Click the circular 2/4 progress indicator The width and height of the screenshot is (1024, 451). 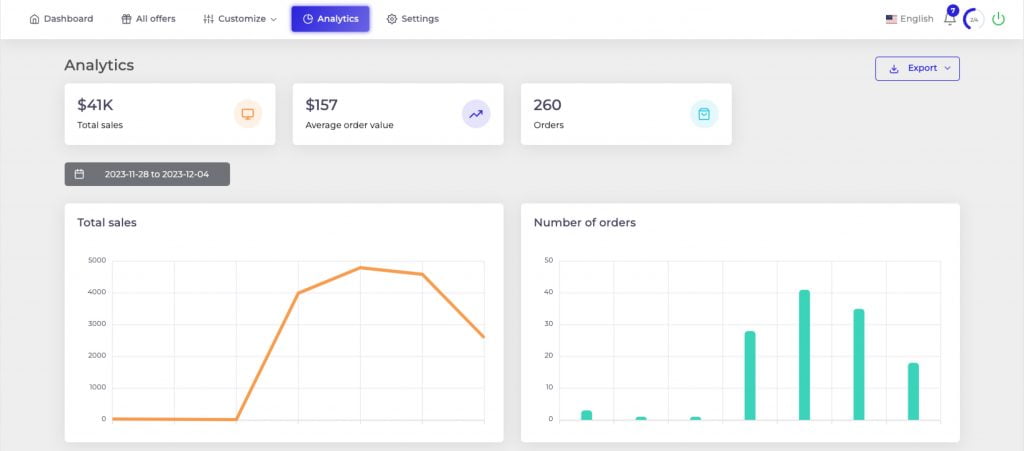(x=973, y=19)
